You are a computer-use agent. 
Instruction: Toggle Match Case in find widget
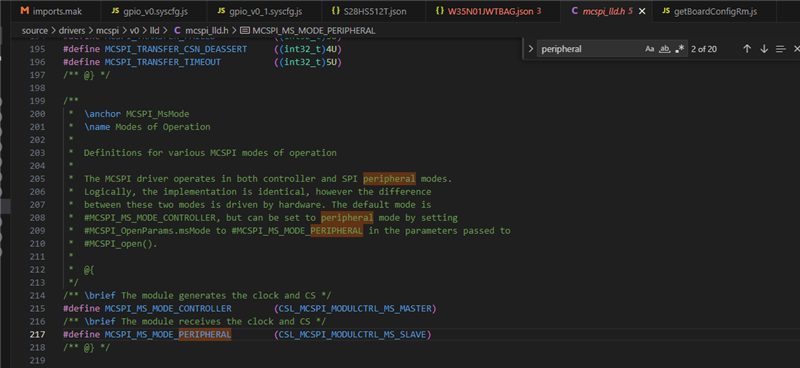(649, 49)
